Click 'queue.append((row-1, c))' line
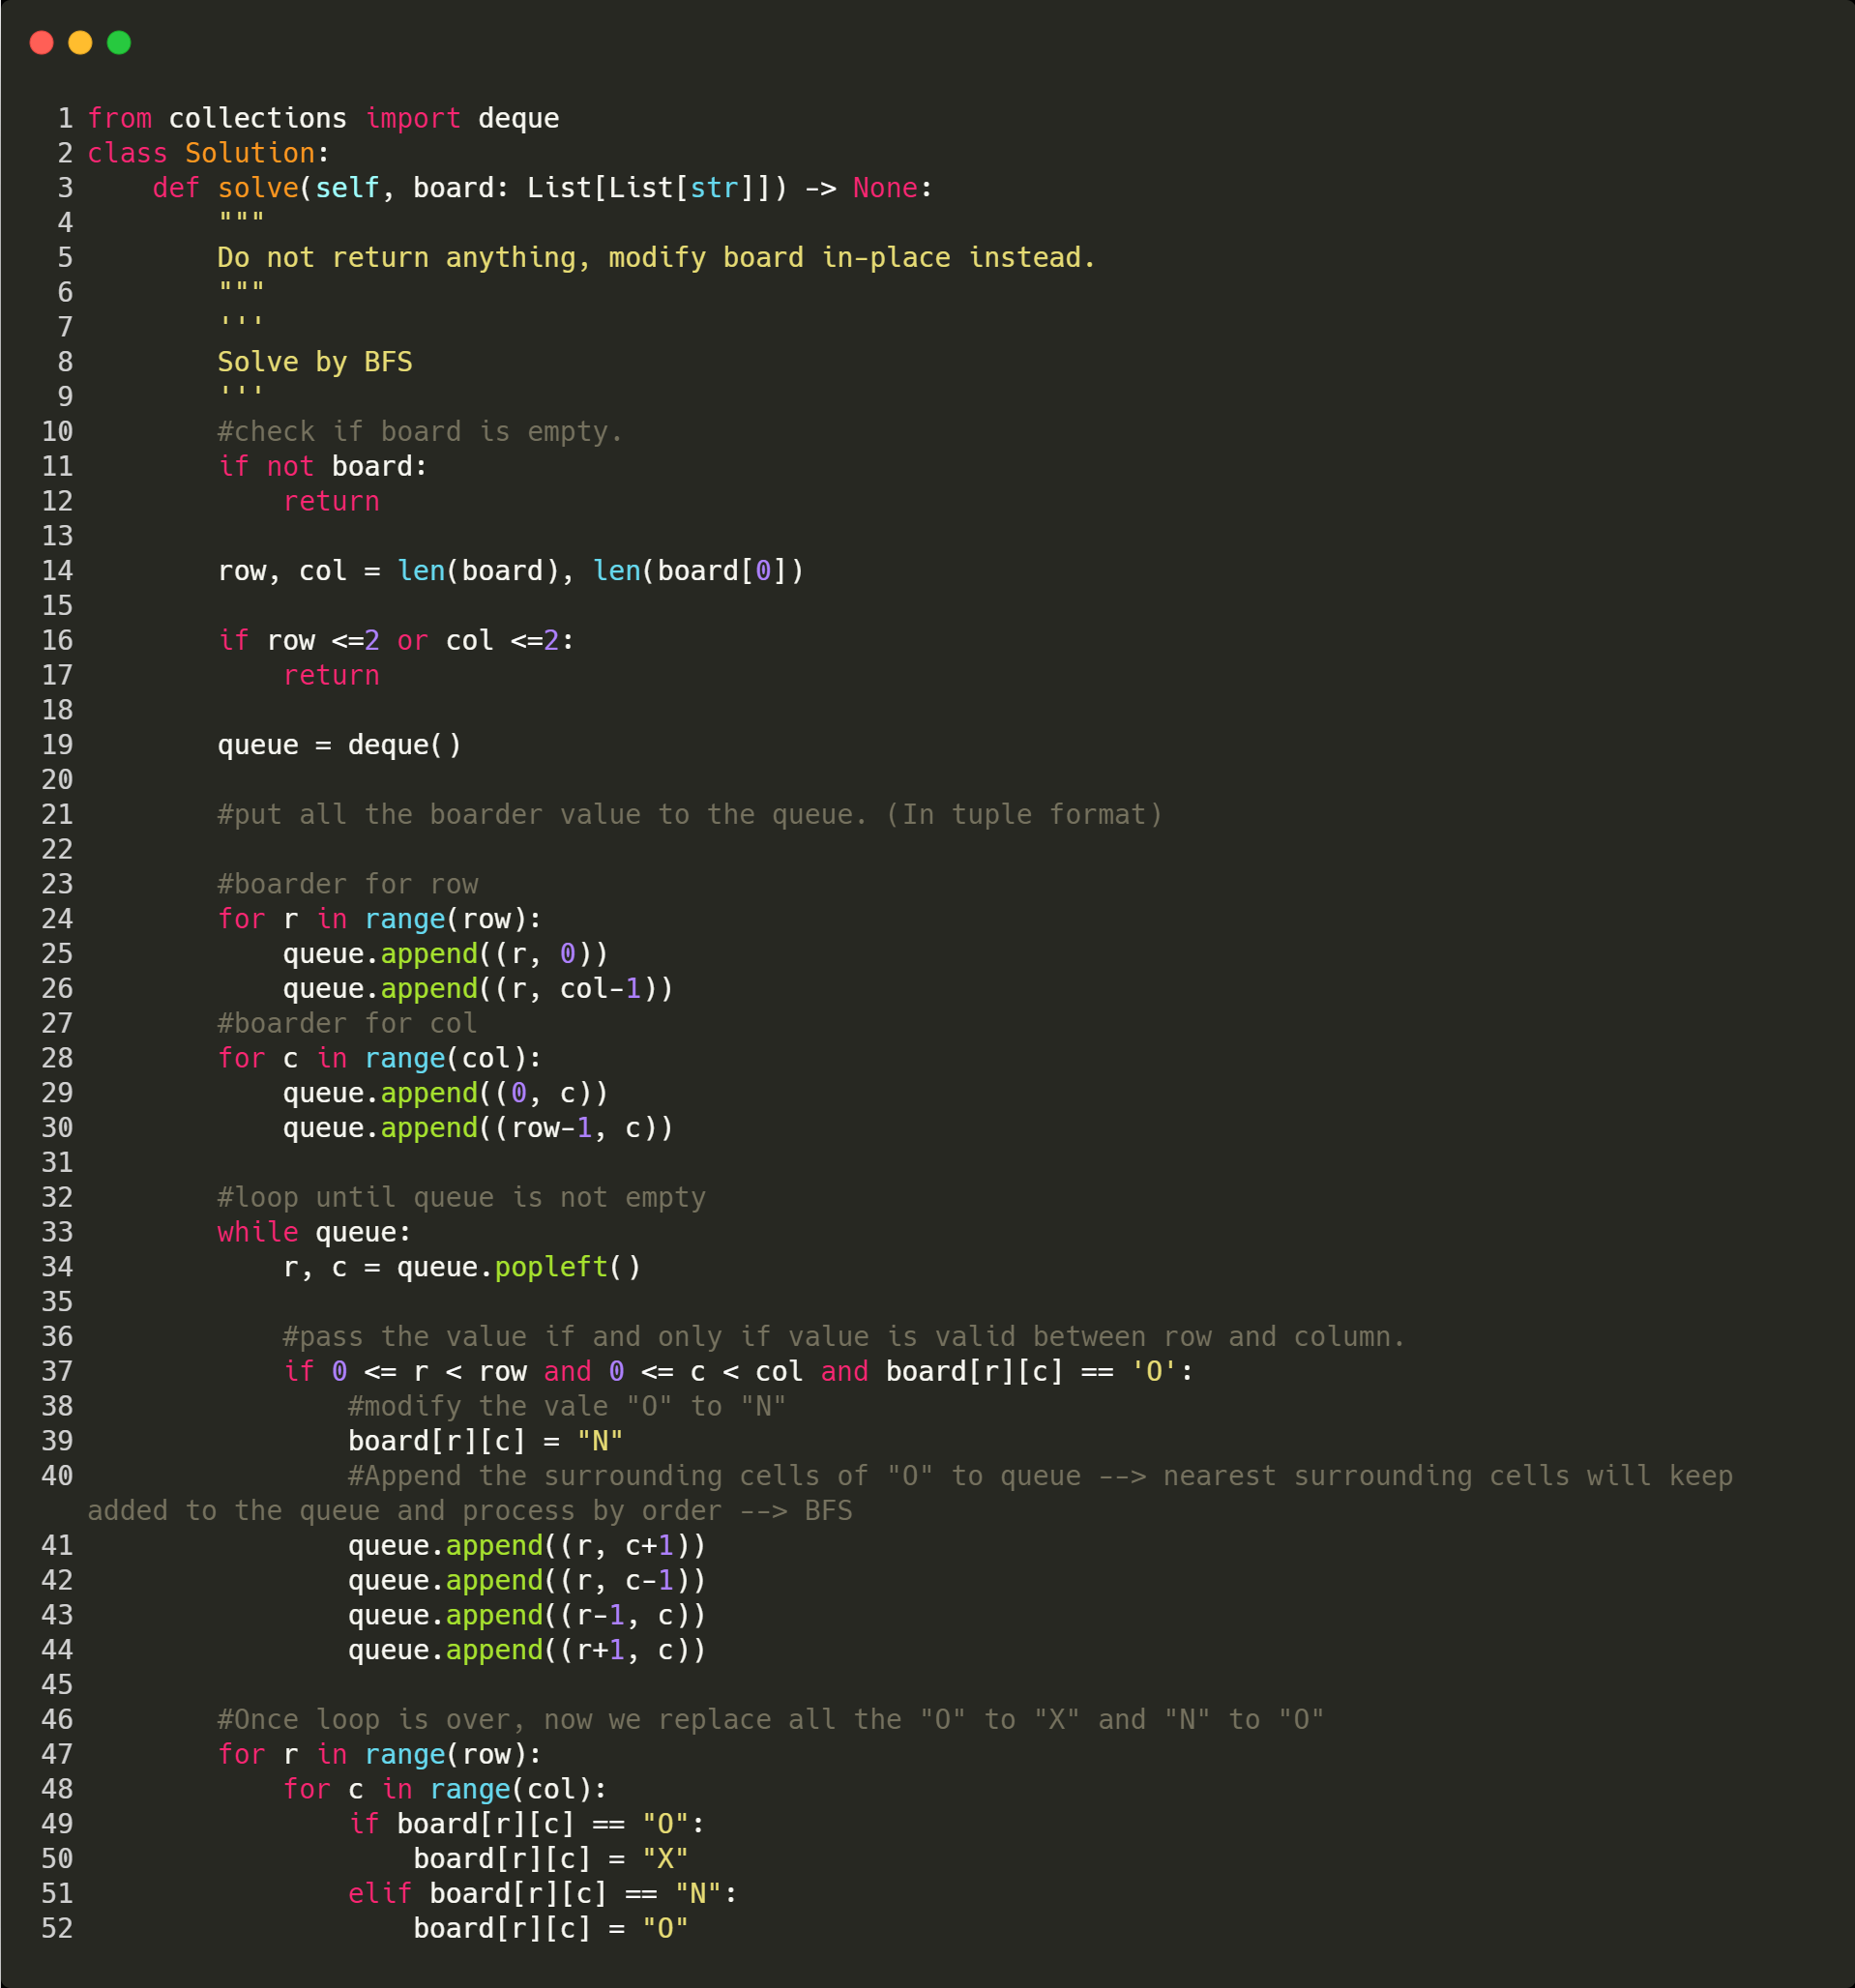 coord(478,1128)
